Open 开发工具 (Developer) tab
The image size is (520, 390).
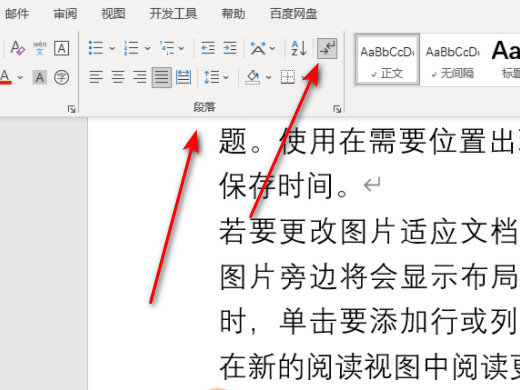pos(173,14)
